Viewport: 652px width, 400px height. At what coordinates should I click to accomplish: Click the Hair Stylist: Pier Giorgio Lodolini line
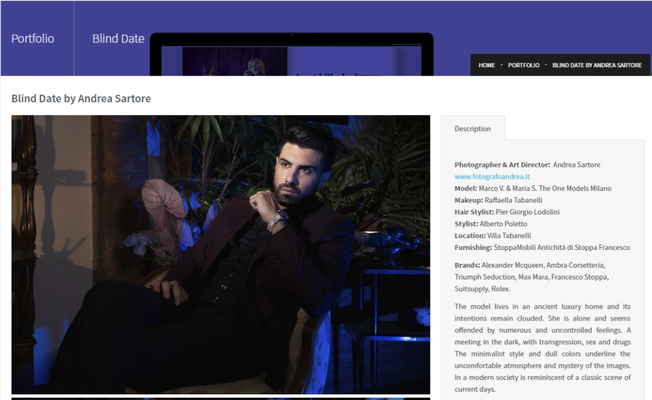pos(507,212)
